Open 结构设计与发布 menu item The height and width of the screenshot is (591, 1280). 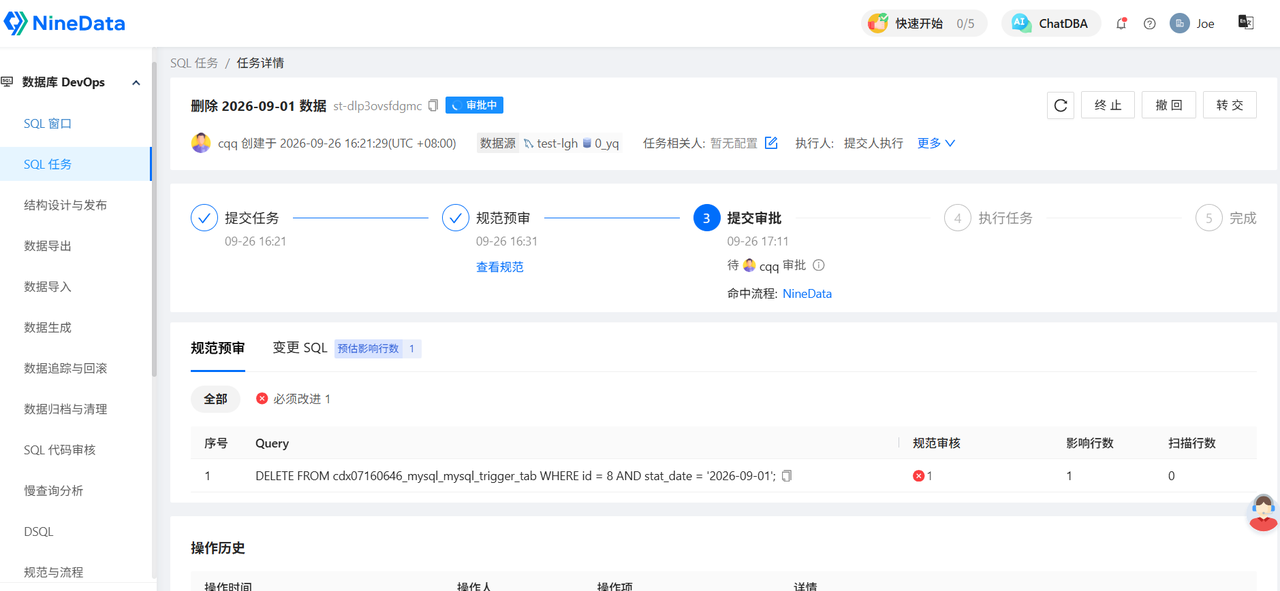click(x=65, y=205)
